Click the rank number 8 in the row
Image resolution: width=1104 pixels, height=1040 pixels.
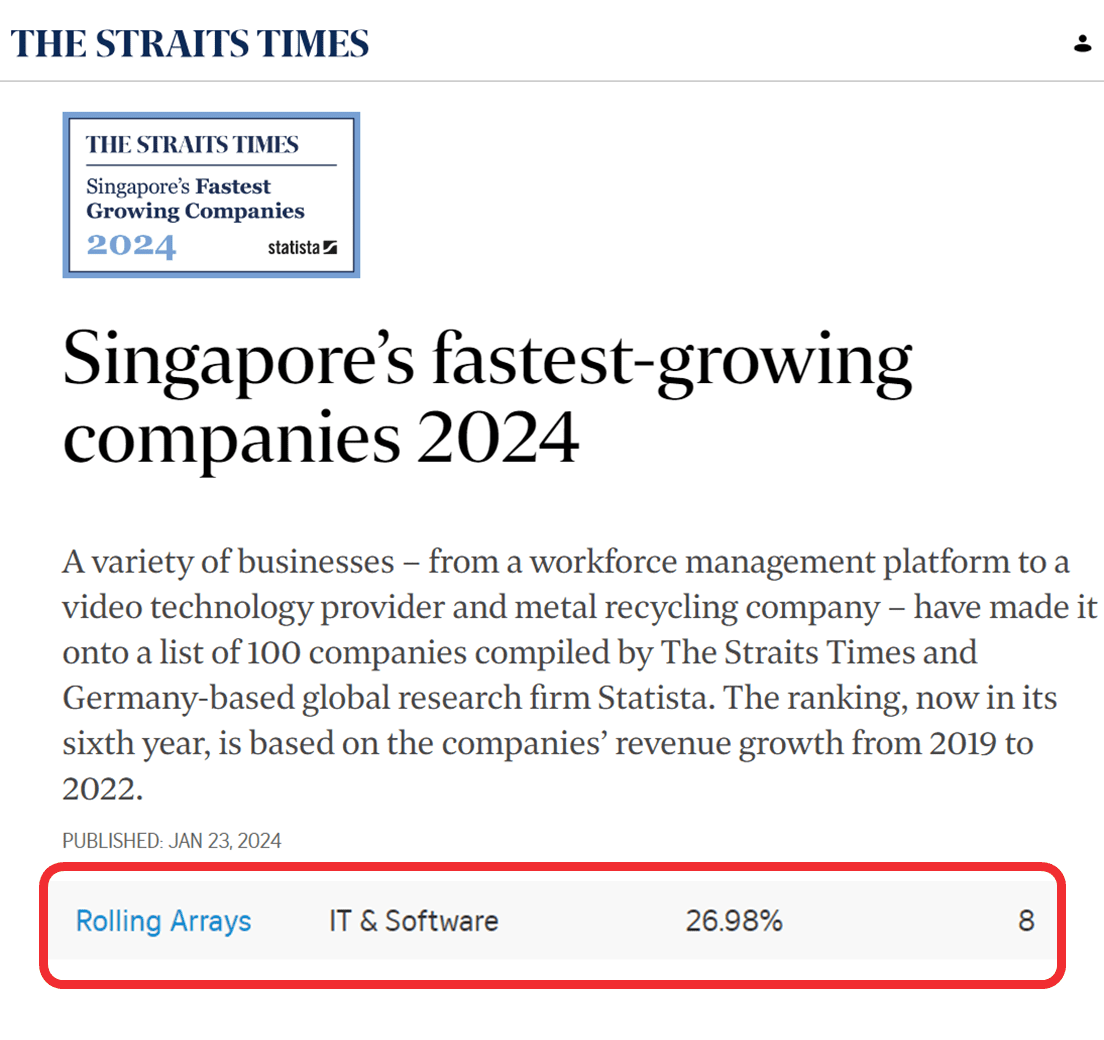pos(1027,921)
